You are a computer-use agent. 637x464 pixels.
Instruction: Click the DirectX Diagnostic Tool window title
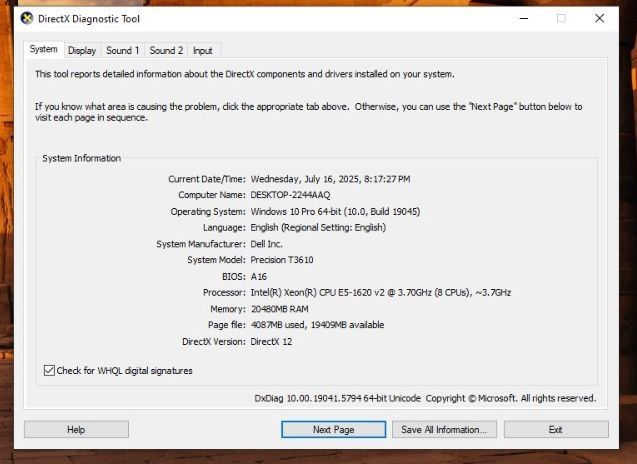click(x=89, y=19)
